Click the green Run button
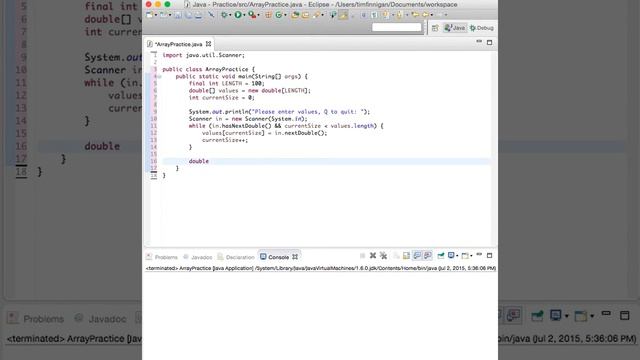Screen dimensions: 640x360 238,15
